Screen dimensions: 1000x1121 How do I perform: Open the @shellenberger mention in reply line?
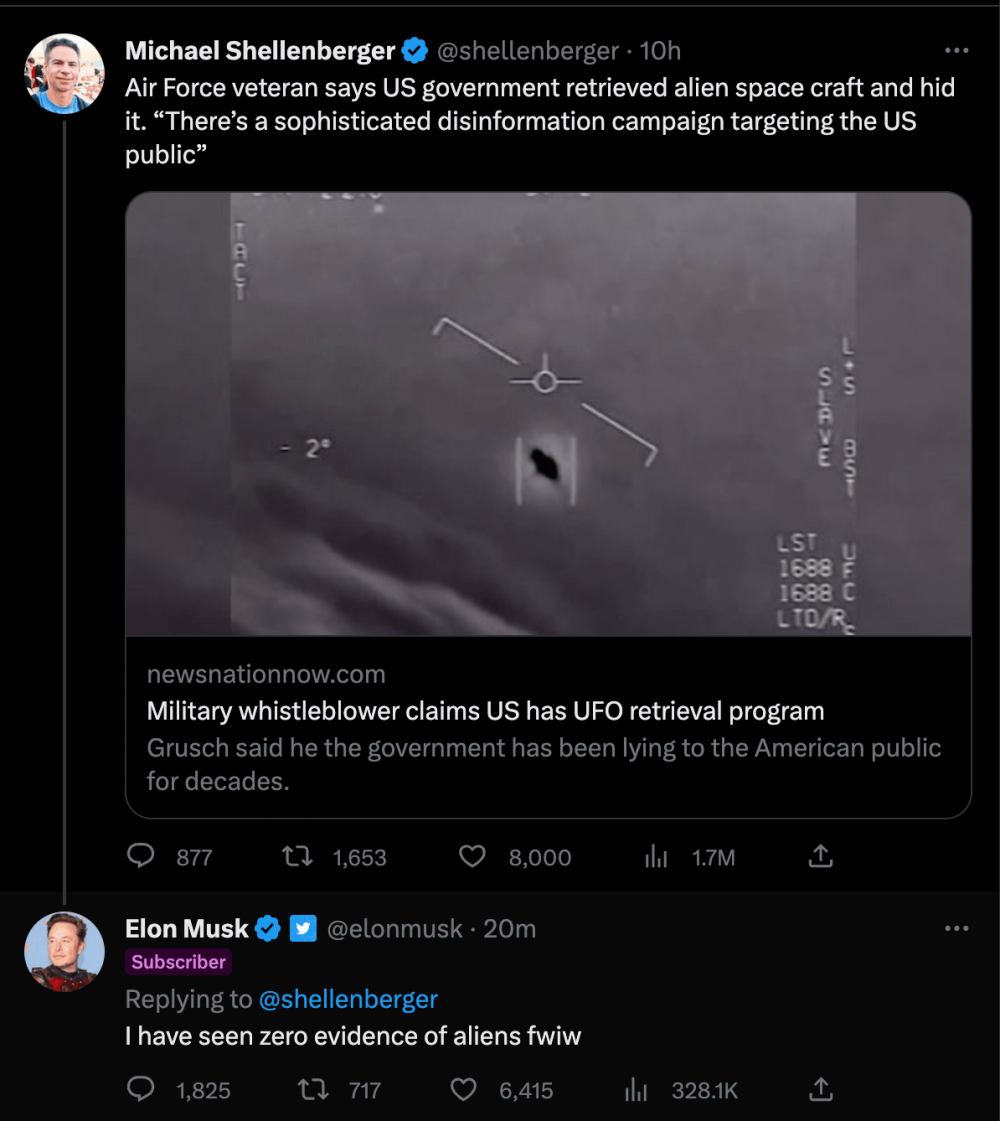(x=348, y=999)
